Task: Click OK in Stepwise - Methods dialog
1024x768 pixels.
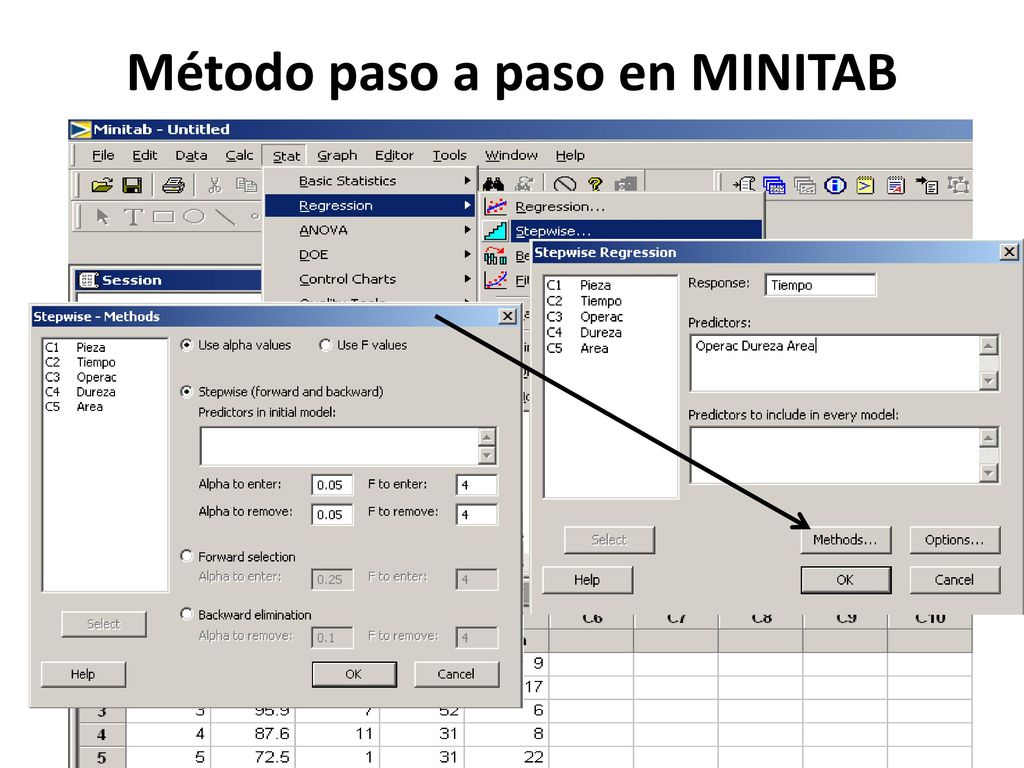Action: tap(353, 674)
